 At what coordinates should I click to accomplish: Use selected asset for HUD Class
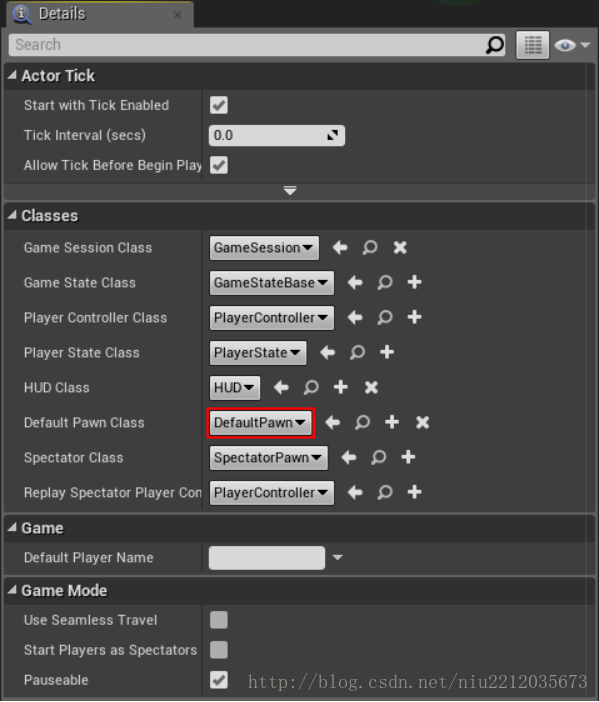click(x=281, y=387)
